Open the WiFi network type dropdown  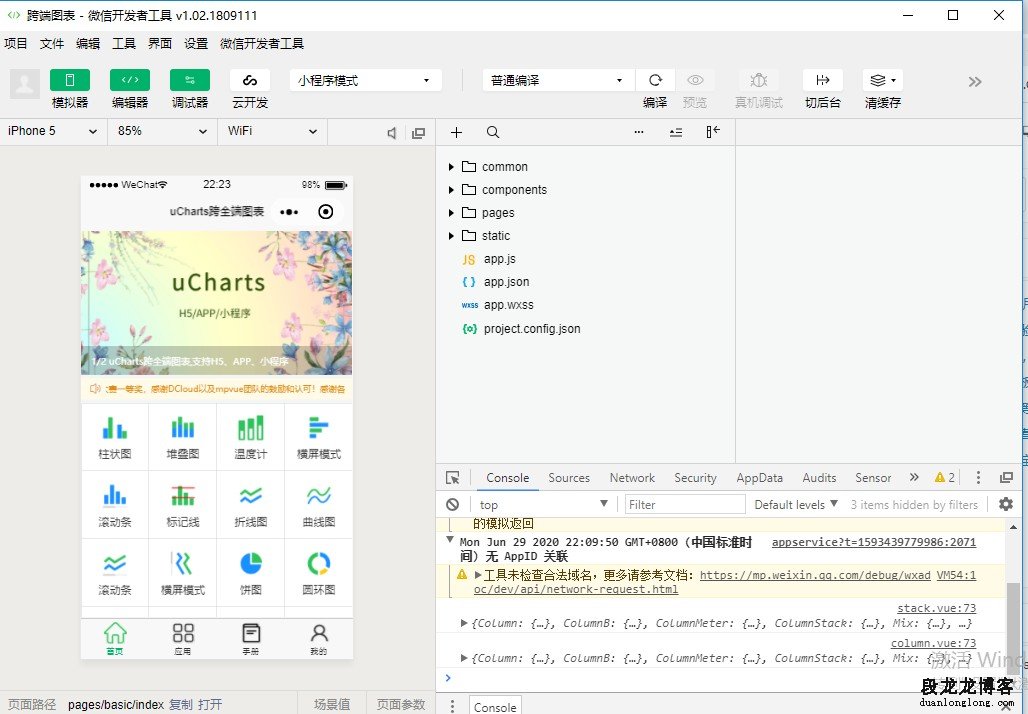point(272,131)
